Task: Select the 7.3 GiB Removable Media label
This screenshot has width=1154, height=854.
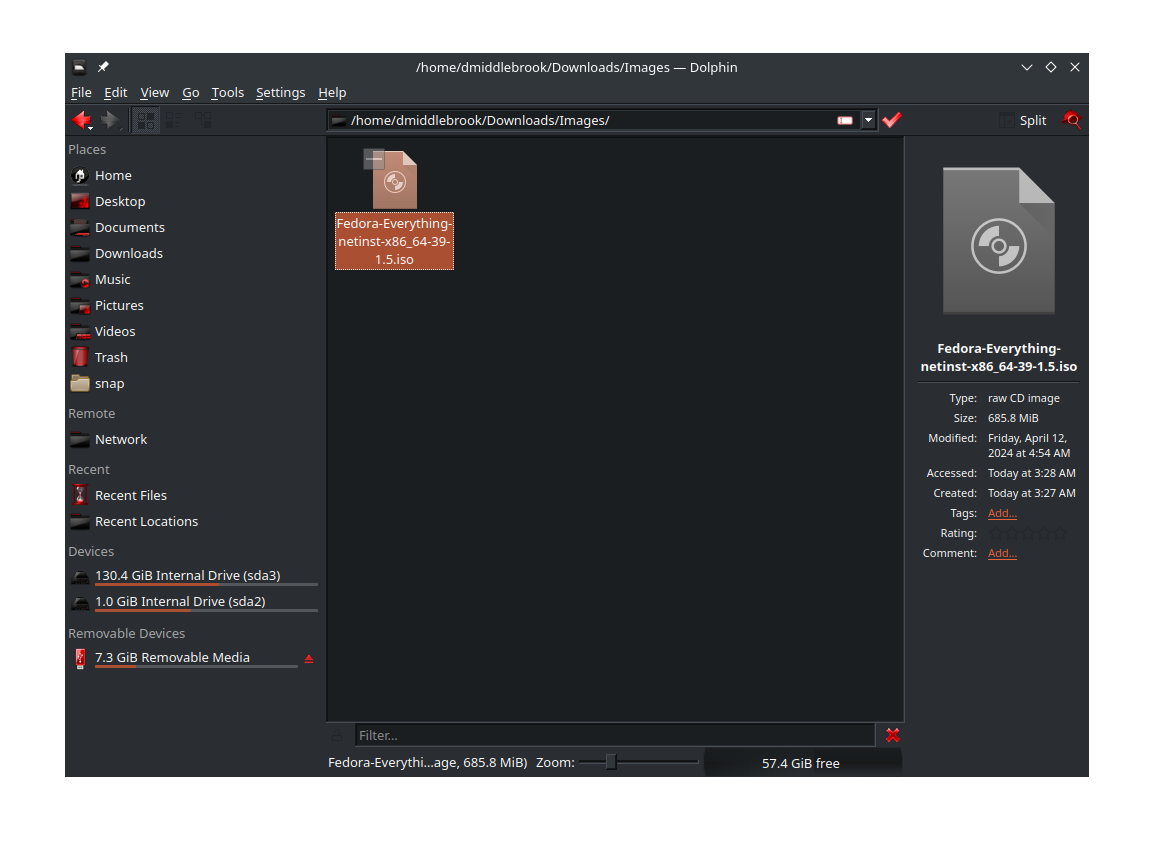Action: click(172, 657)
